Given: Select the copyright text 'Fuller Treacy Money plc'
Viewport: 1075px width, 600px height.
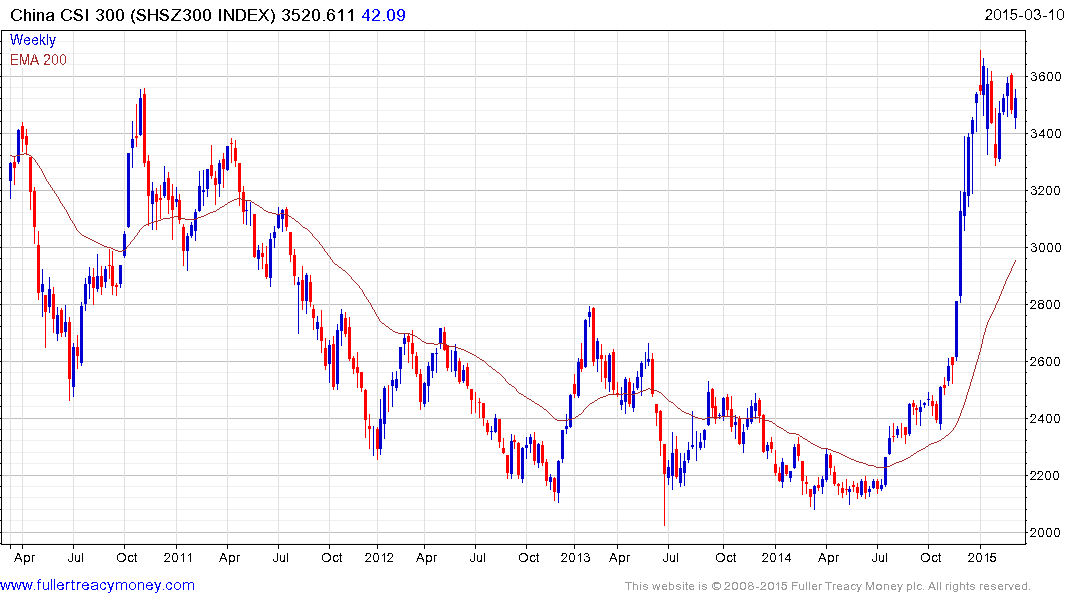Looking at the screenshot, I should (x=857, y=586).
